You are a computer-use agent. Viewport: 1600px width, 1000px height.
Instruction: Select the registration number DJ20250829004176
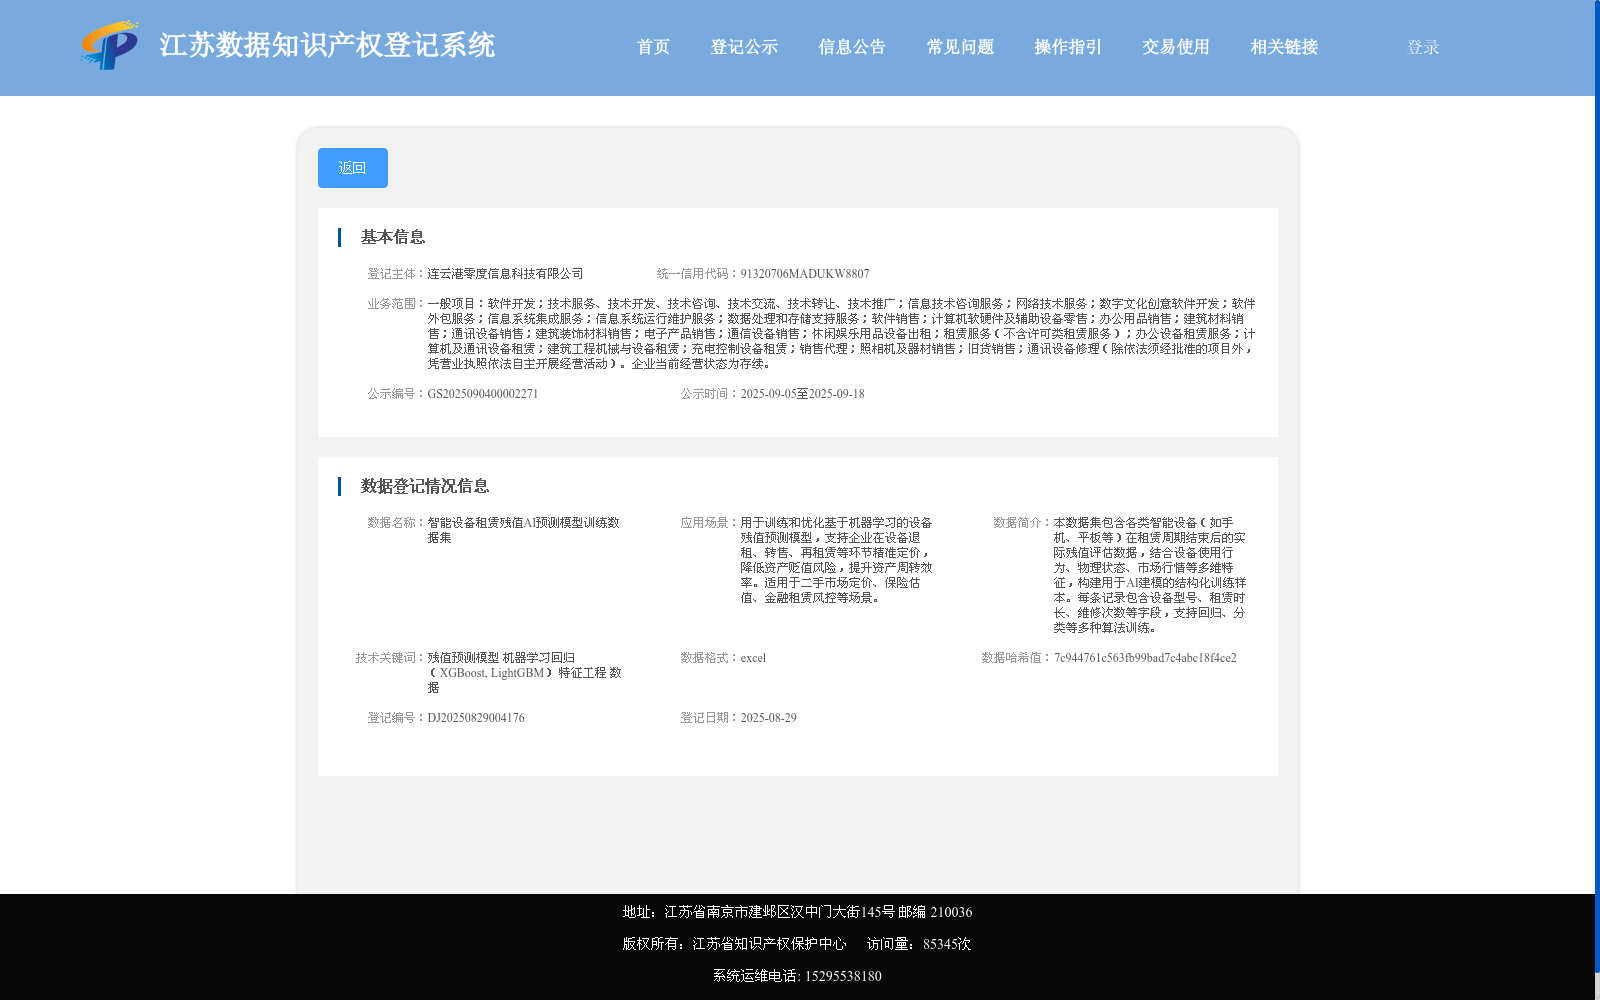tap(476, 718)
